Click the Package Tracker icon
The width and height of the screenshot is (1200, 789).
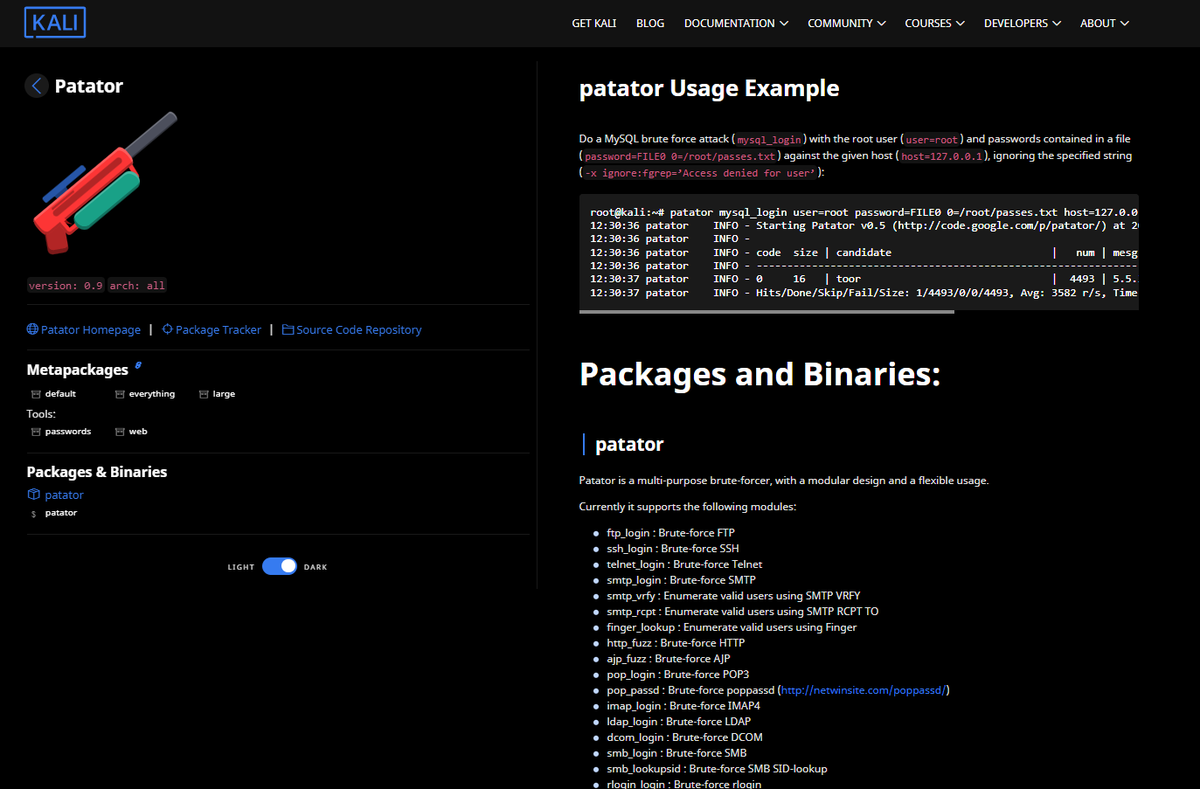point(167,329)
